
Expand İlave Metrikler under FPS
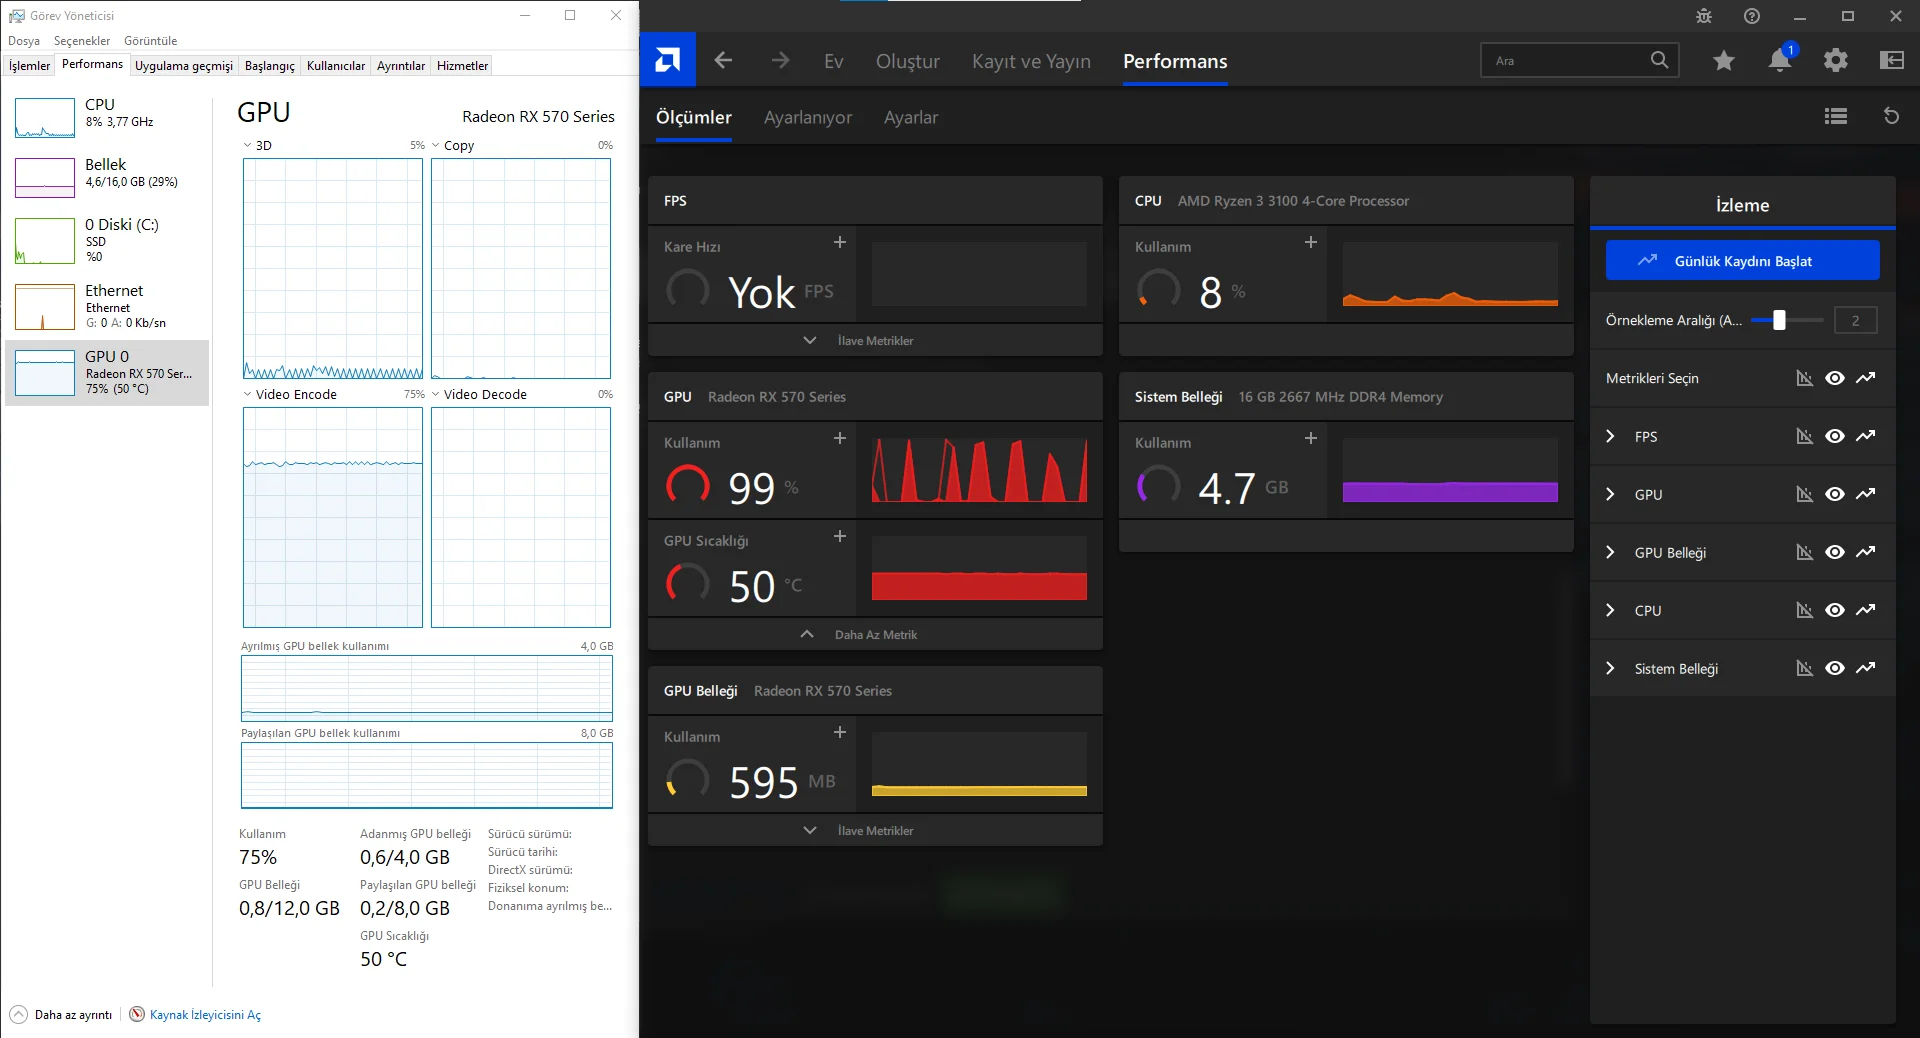coord(875,340)
